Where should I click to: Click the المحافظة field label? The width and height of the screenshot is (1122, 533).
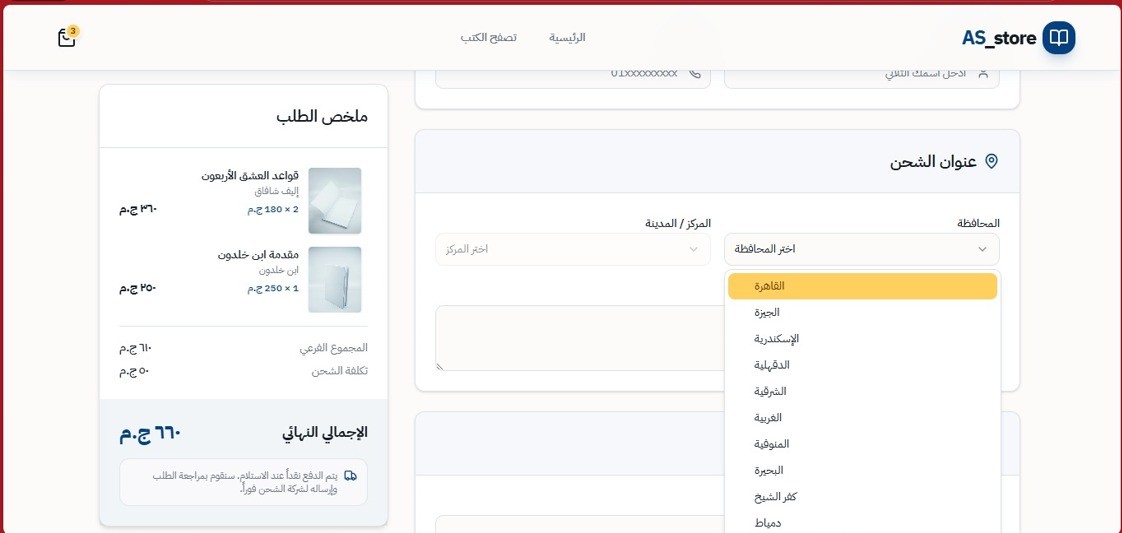(x=979, y=223)
